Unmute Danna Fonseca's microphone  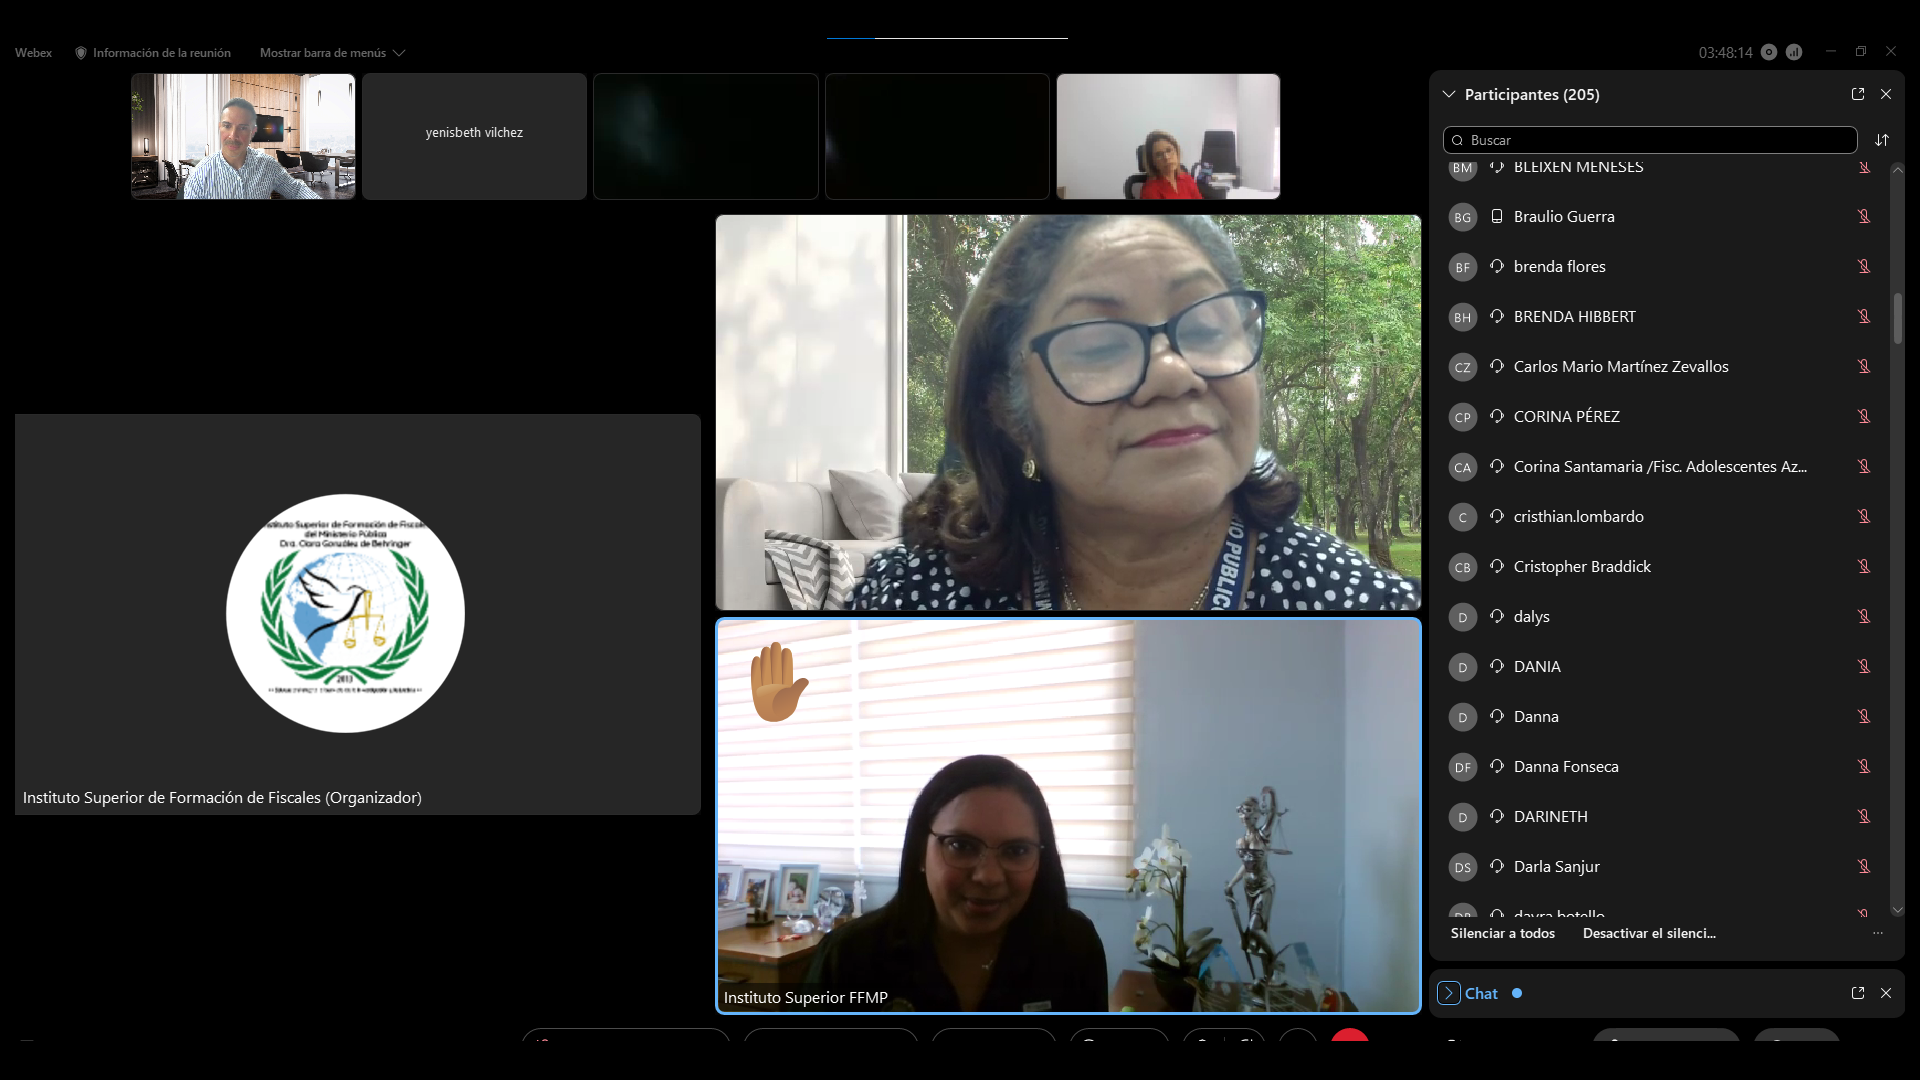tap(1864, 767)
